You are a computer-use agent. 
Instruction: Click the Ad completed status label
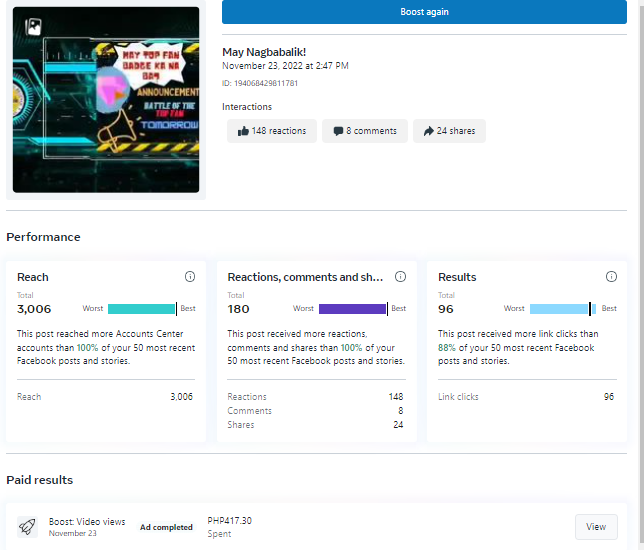166,527
